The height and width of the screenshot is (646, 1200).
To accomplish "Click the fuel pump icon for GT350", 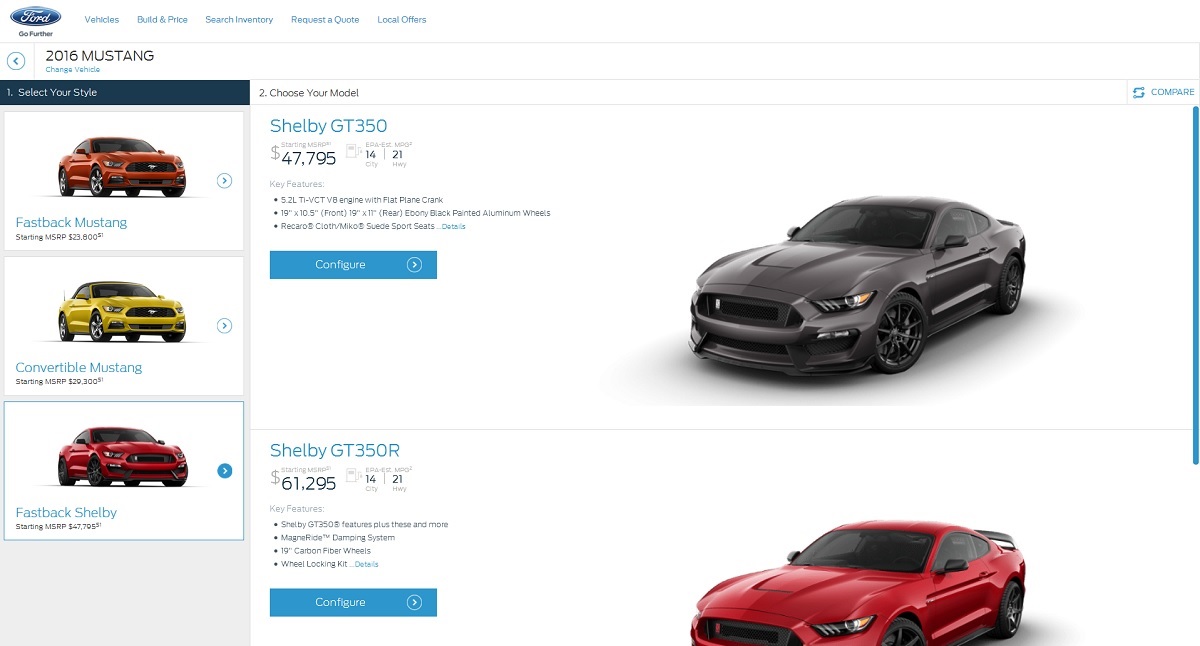I will pos(352,151).
